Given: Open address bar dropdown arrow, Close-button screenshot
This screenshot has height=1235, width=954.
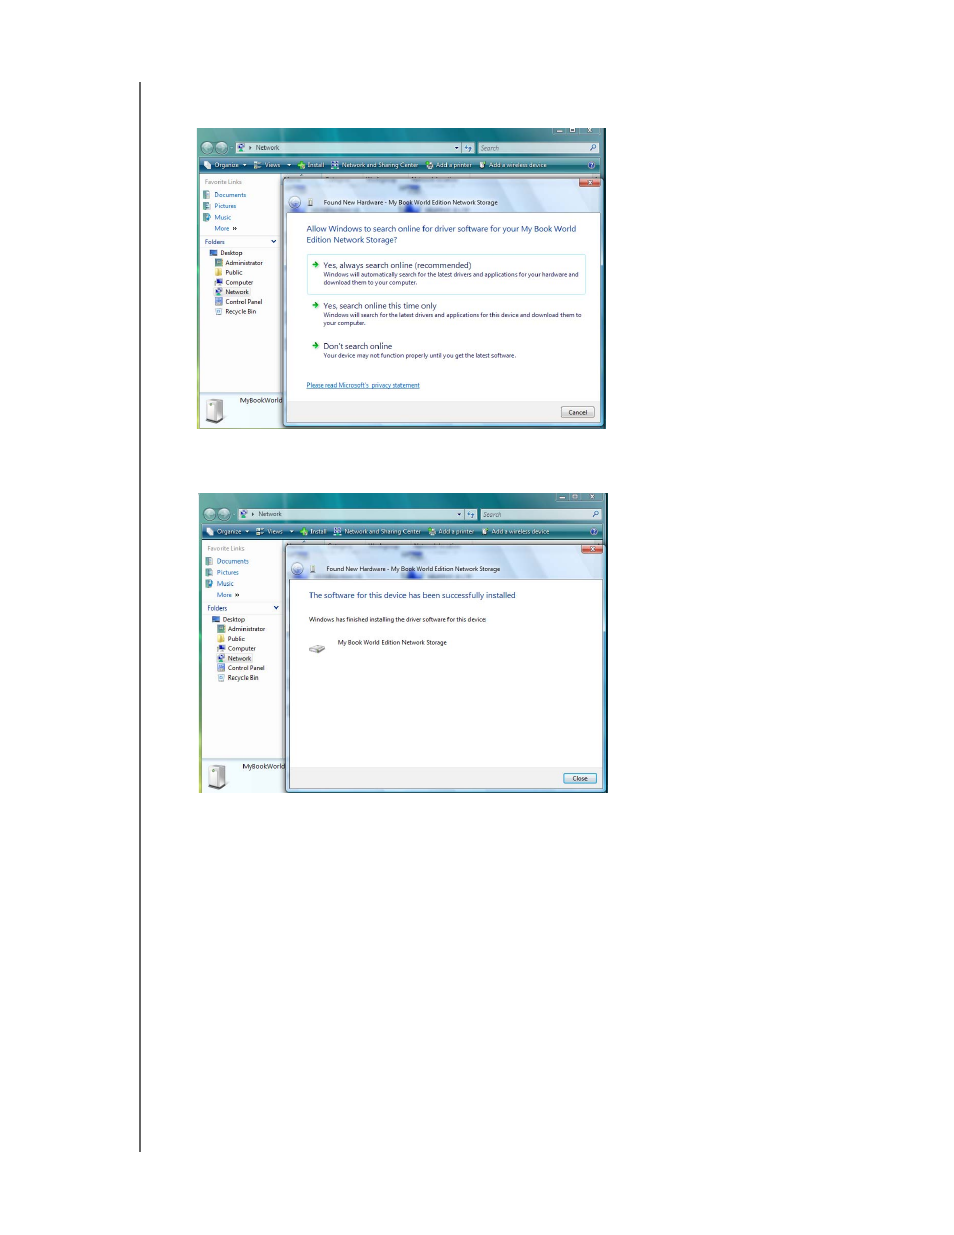Looking at the screenshot, I should coord(459,514).
